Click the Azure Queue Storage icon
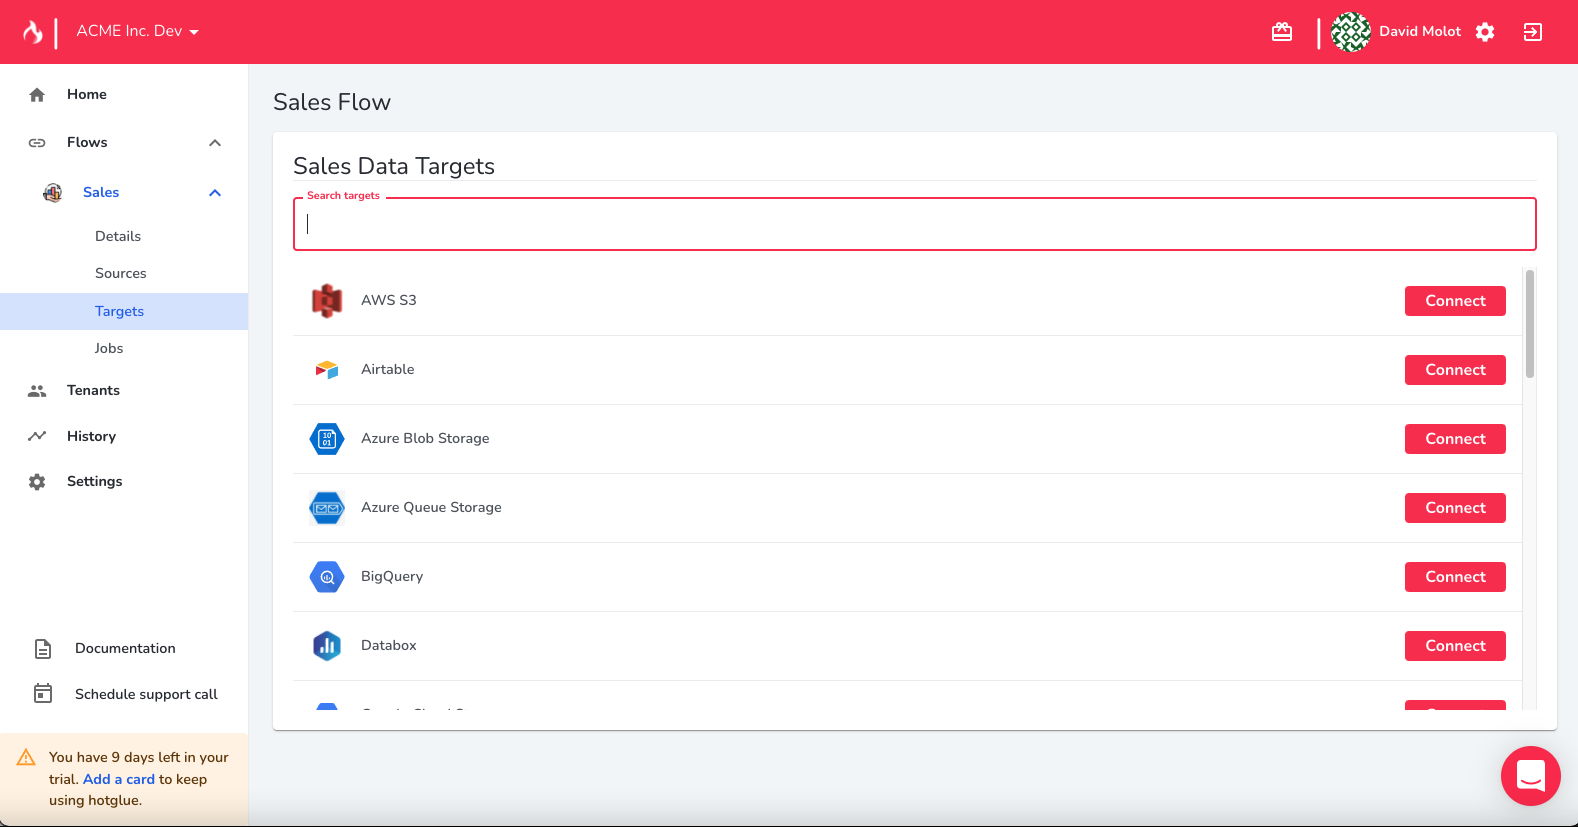This screenshot has height=827, width=1578. pyautogui.click(x=327, y=508)
